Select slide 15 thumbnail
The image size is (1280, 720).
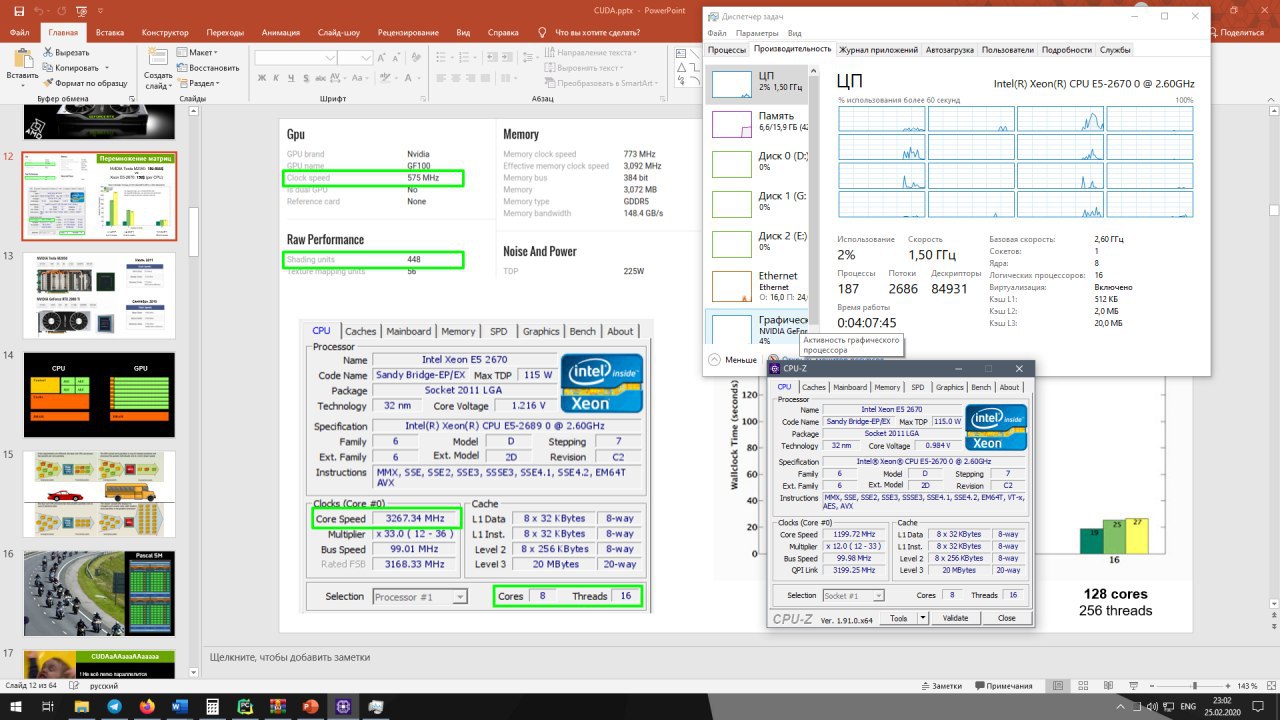pyautogui.click(x=99, y=494)
